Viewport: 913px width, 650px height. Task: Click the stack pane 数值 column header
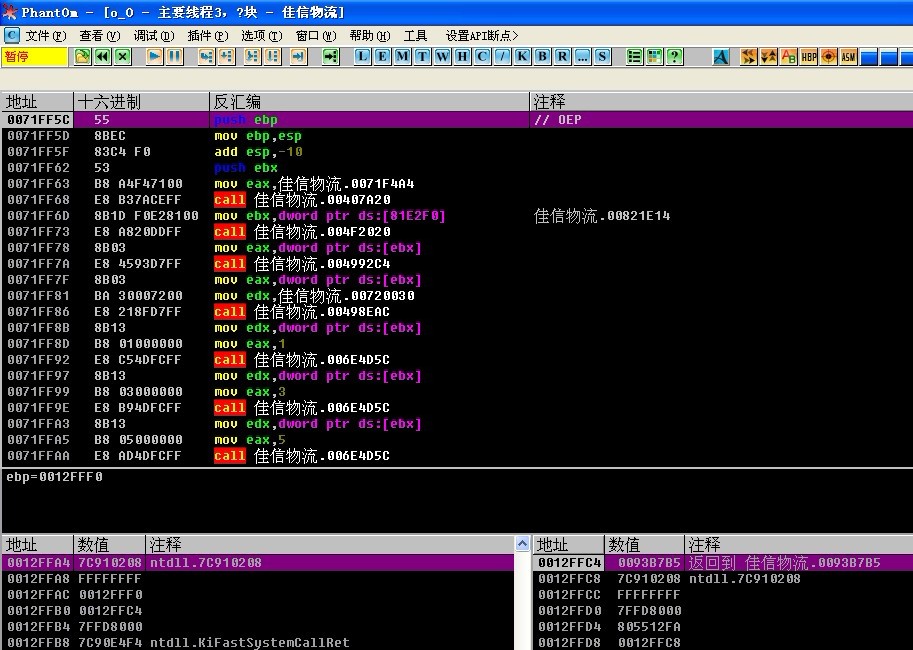coord(644,545)
